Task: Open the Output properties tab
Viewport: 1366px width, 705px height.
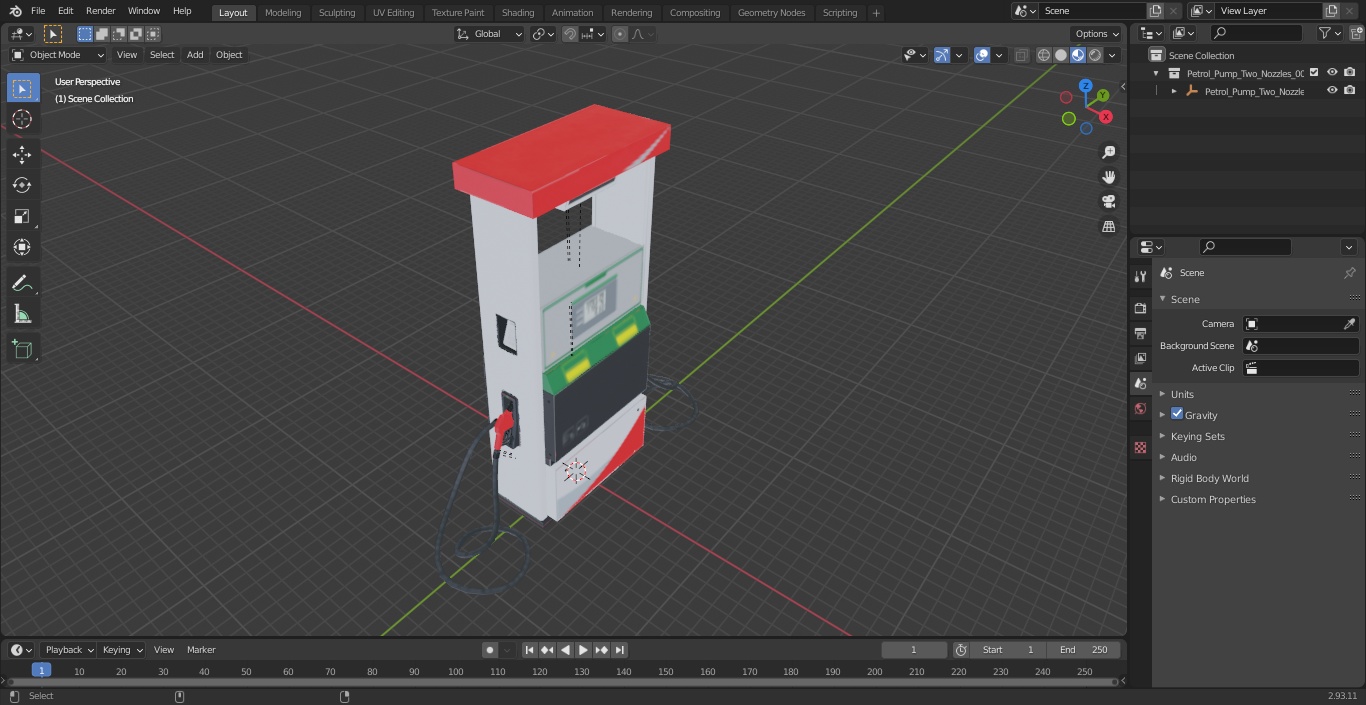Action: click(1140, 333)
